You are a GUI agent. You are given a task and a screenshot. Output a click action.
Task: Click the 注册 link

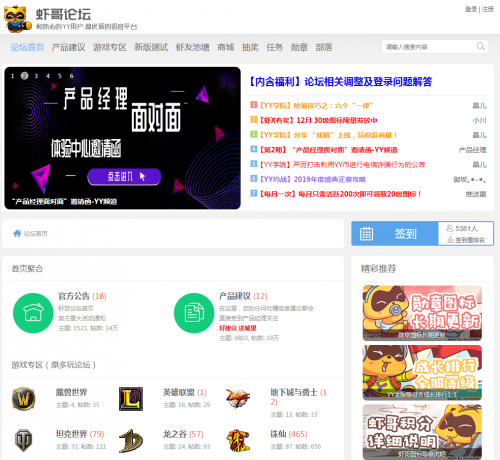tap(488, 9)
